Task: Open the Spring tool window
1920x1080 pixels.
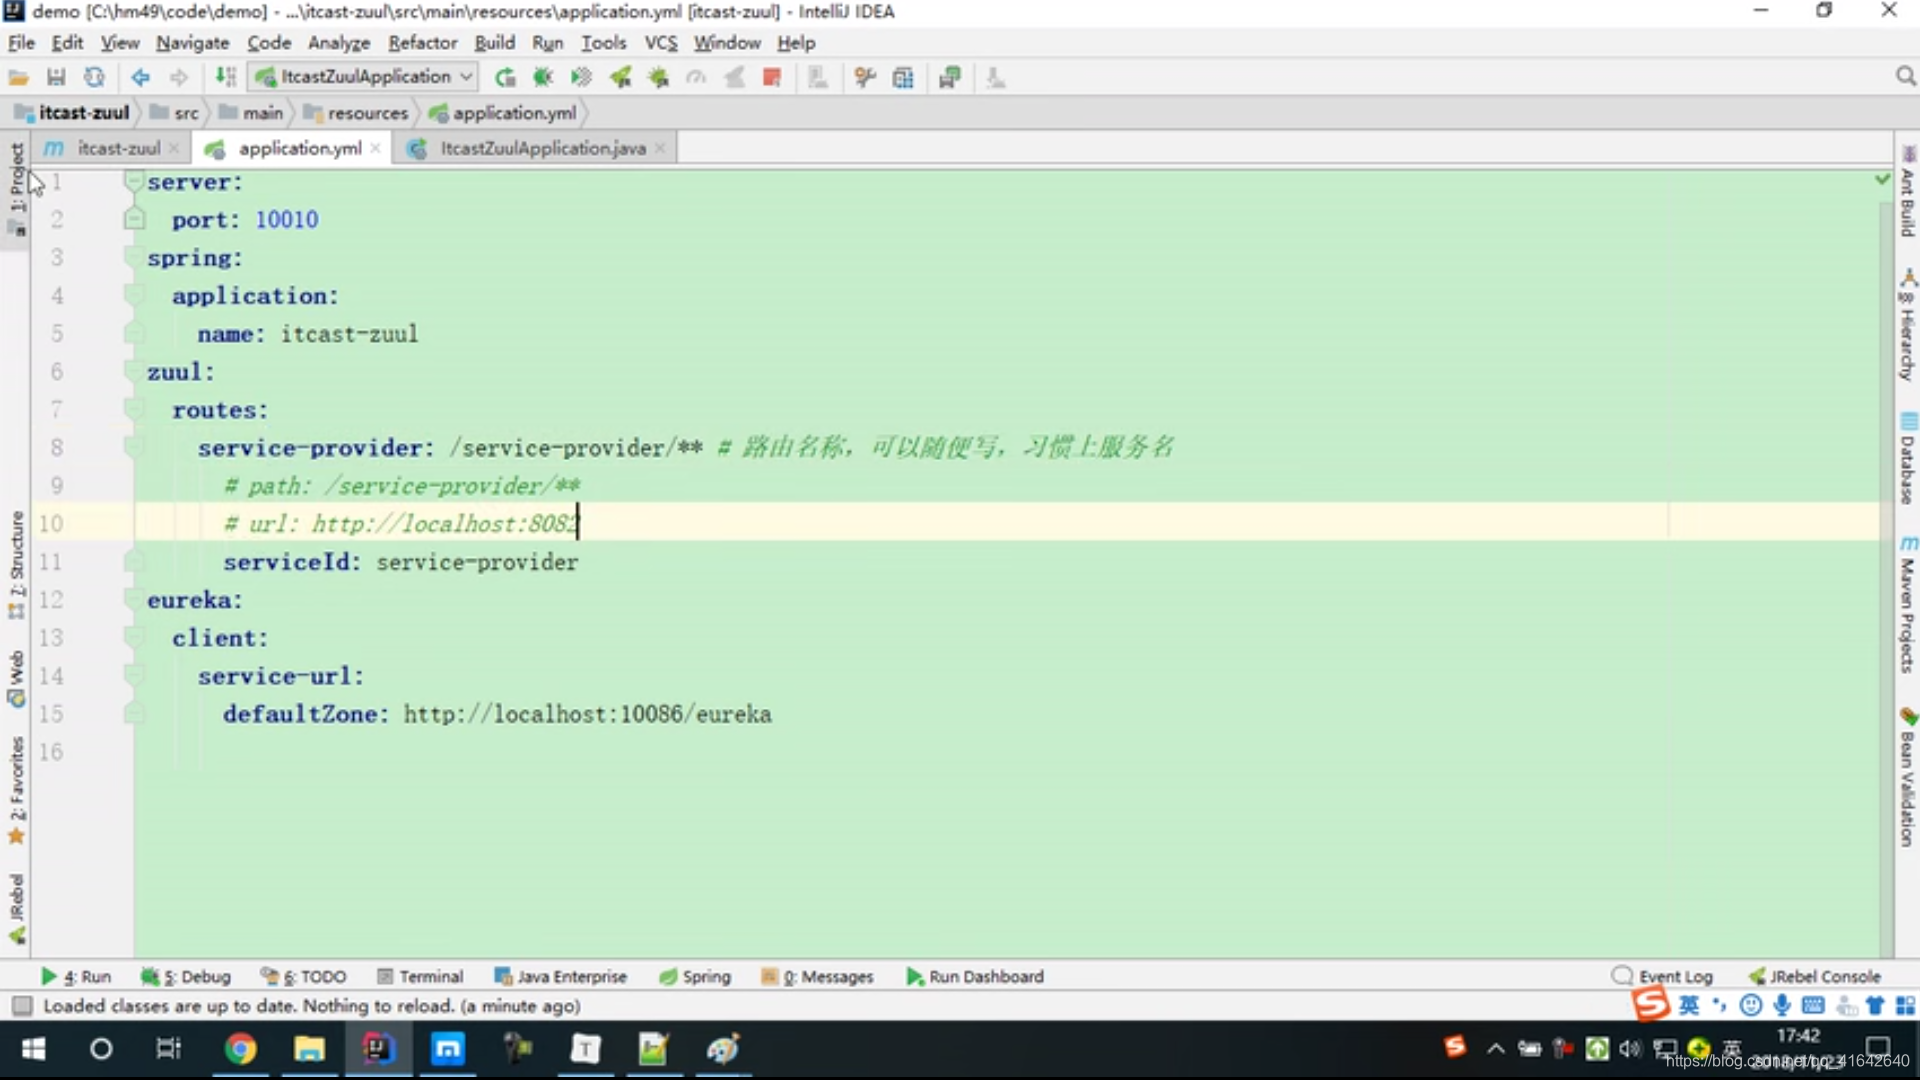Action: pos(695,977)
